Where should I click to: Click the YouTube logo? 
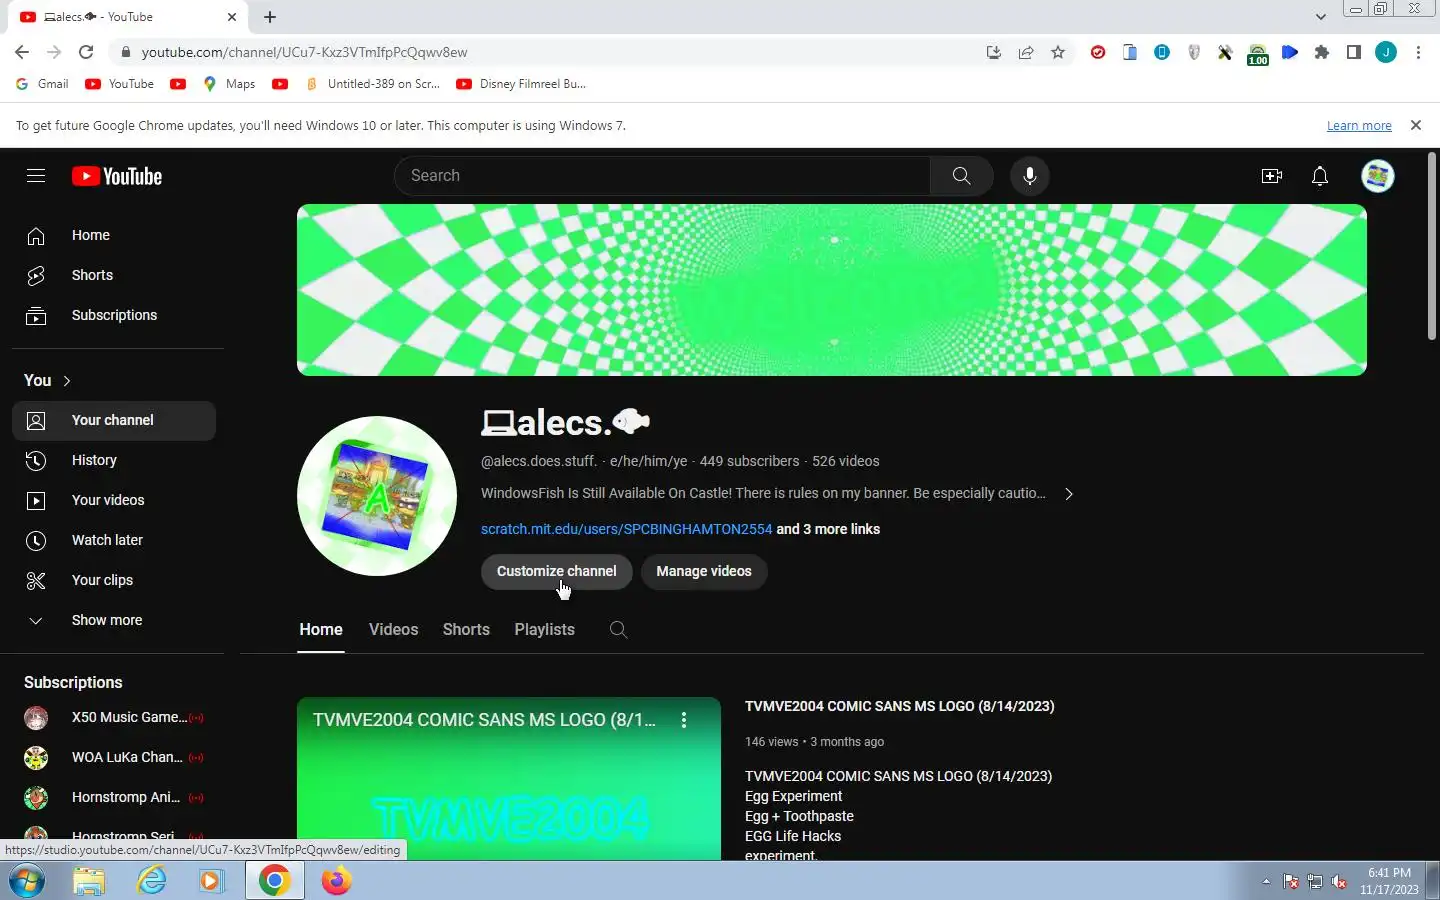pos(117,176)
